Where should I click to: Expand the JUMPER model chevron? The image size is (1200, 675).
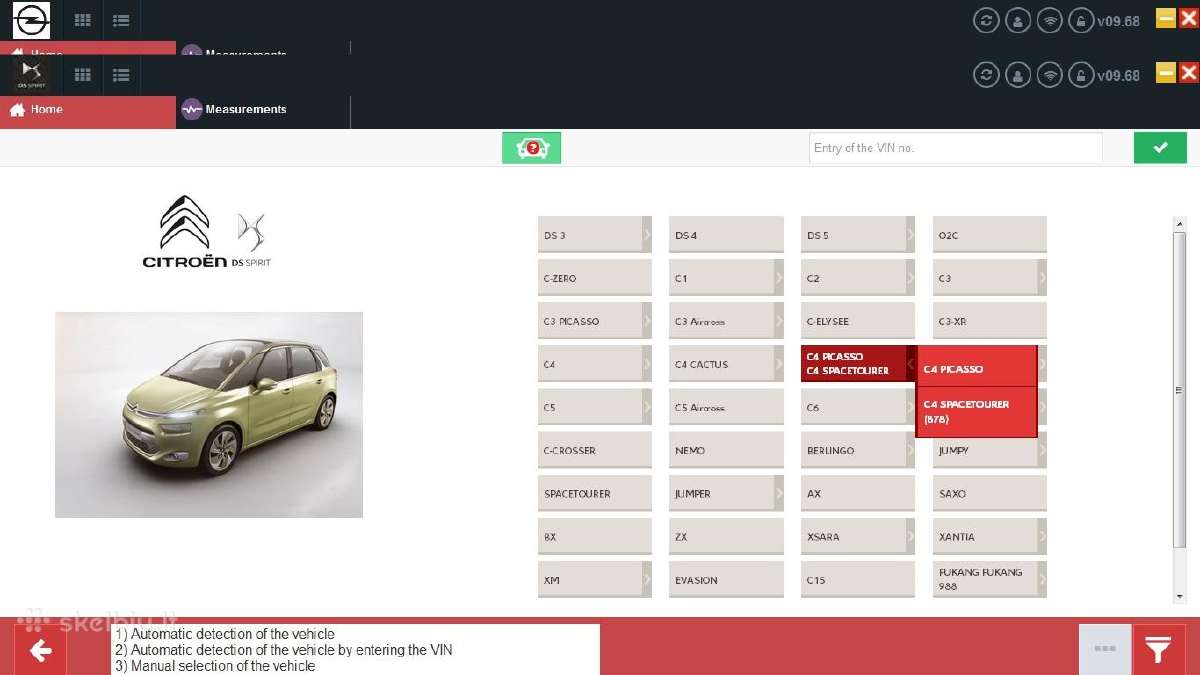779,493
